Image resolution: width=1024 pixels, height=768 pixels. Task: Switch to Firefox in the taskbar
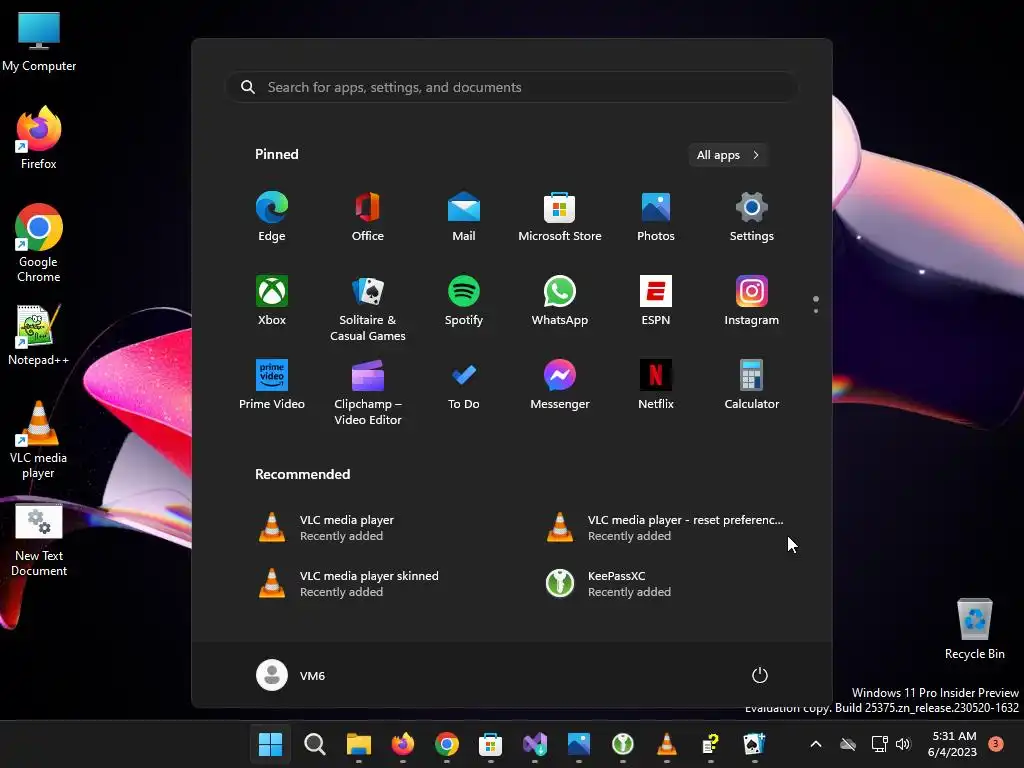402,744
